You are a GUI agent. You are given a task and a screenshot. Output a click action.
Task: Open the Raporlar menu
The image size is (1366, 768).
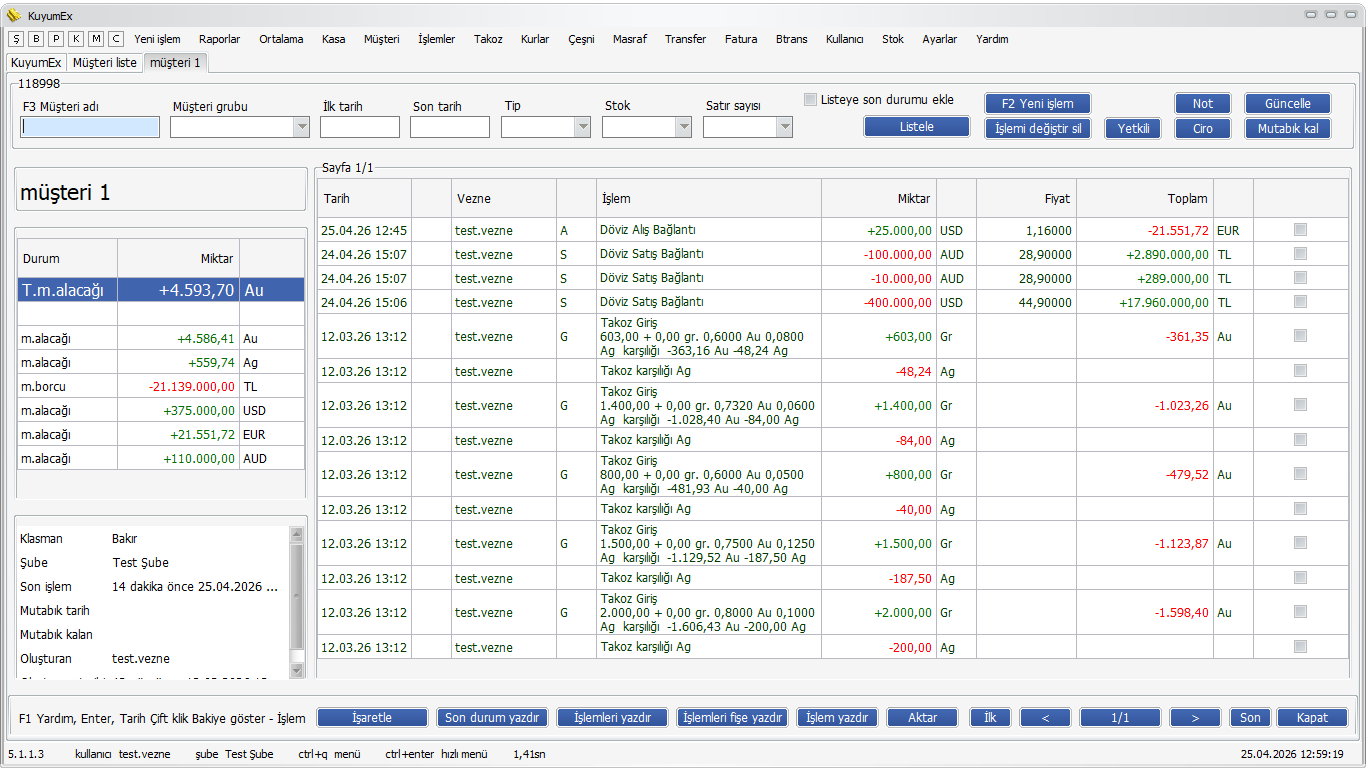[x=219, y=39]
